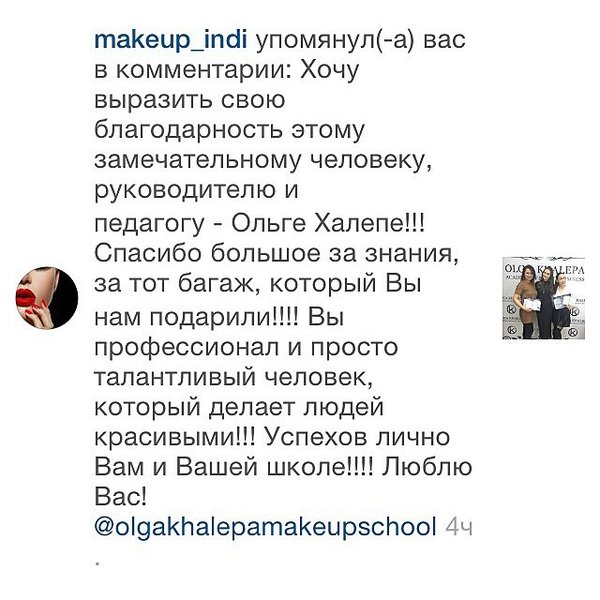Tap the OLGA KHALEPA banner text in thumbnail
The image size is (600, 600).
coord(543,269)
